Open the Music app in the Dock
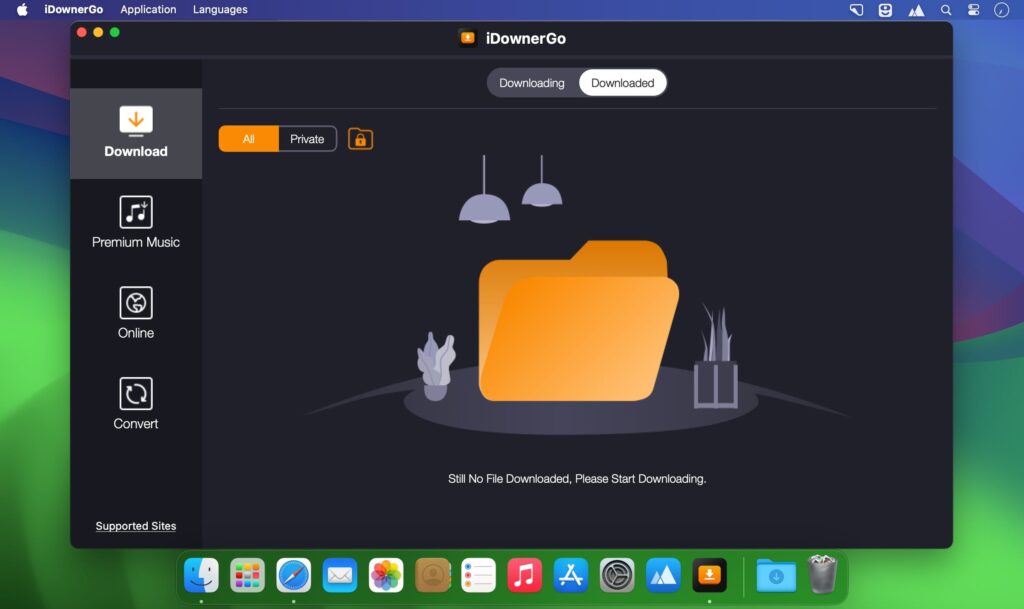 tap(524, 575)
